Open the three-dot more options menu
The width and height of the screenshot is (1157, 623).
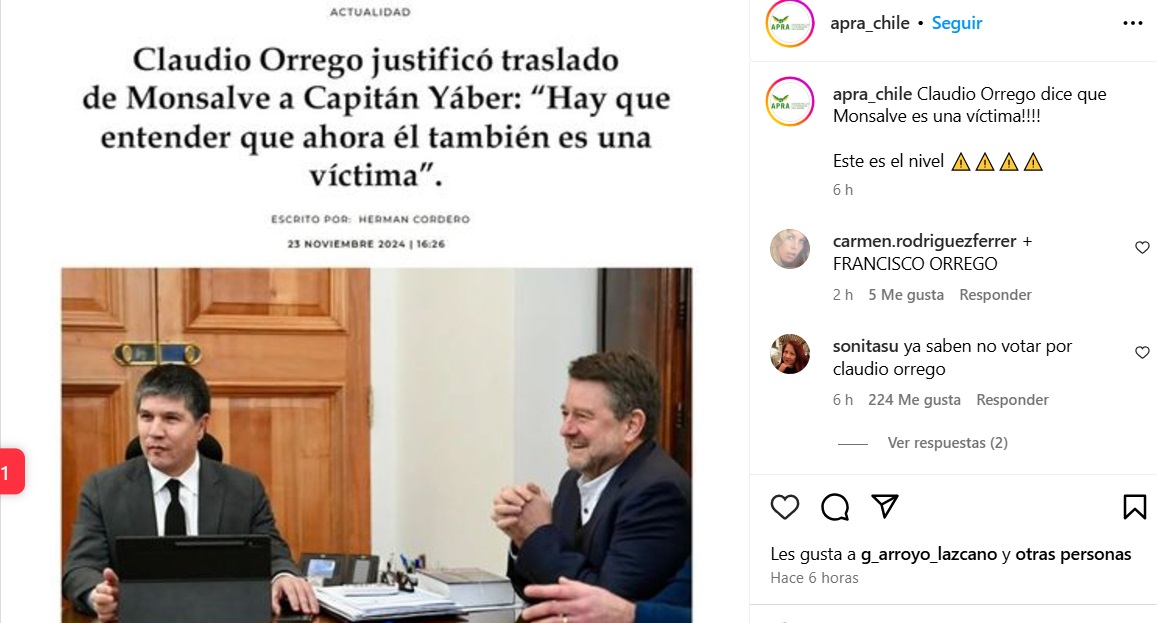click(1133, 24)
